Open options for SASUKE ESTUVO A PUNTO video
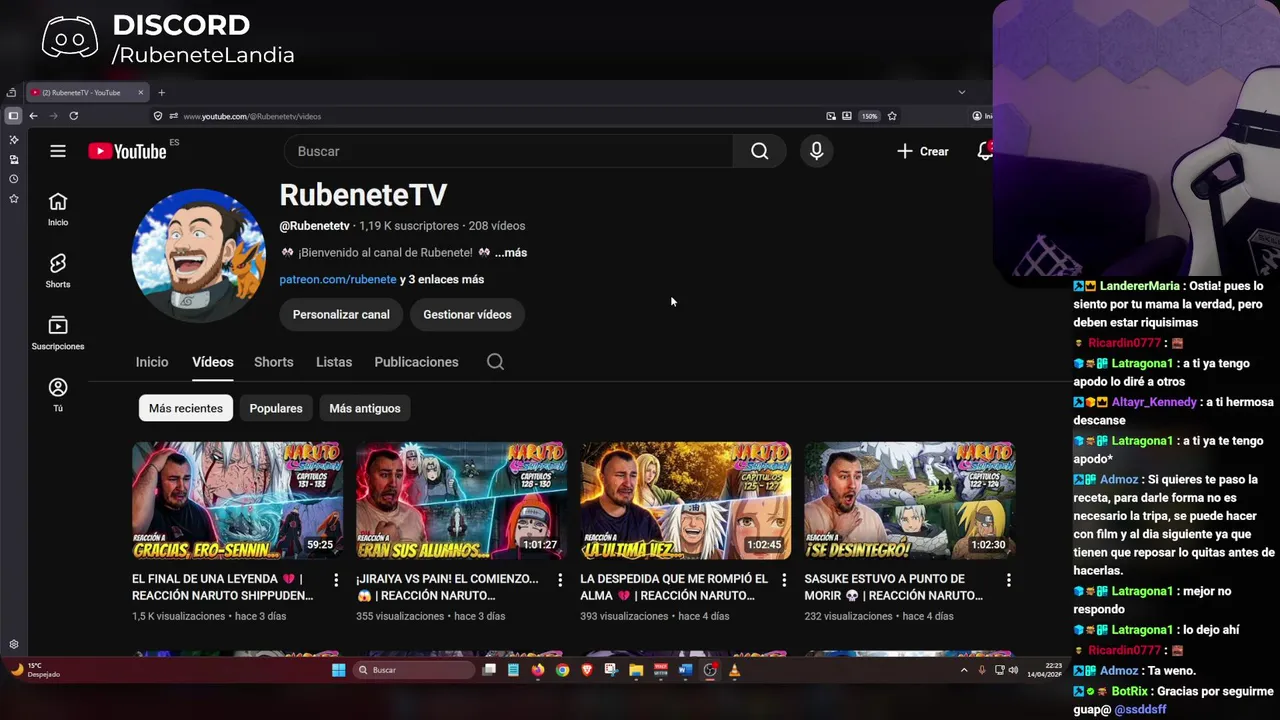The width and height of the screenshot is (1280, 720). [1009, 580]
